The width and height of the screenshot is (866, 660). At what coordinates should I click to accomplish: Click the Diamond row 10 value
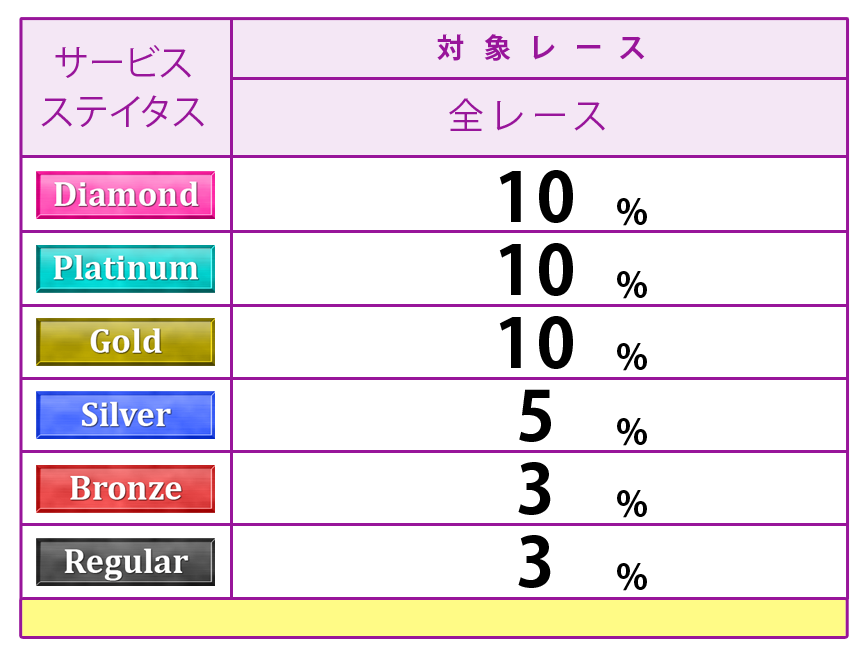pyautogui.click(x=536, y=197)
